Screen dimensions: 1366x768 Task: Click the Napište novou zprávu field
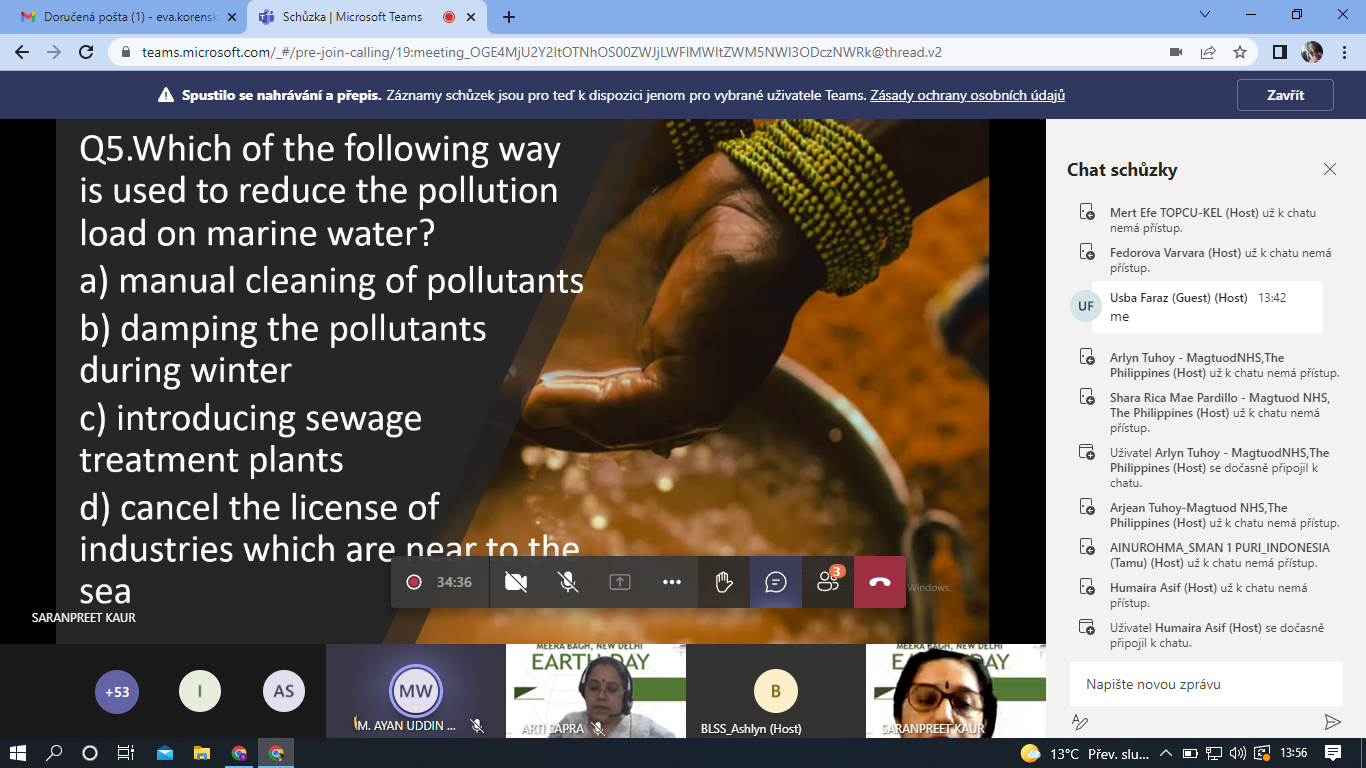click(x=1206, y=685)
